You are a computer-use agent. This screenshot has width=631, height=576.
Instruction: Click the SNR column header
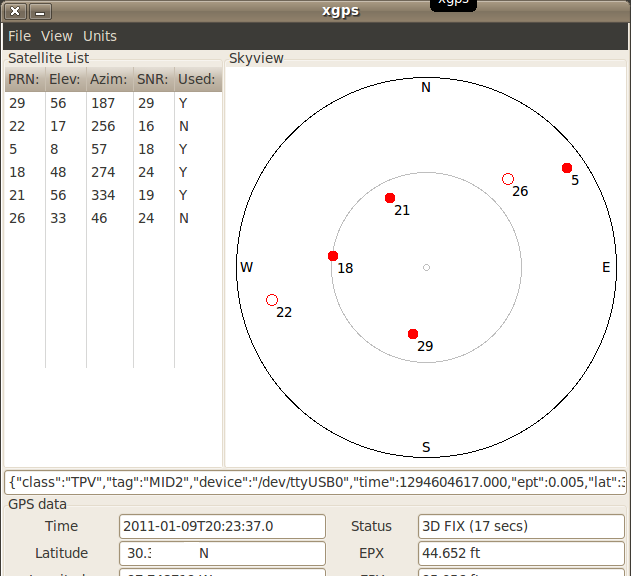[153, 79]
